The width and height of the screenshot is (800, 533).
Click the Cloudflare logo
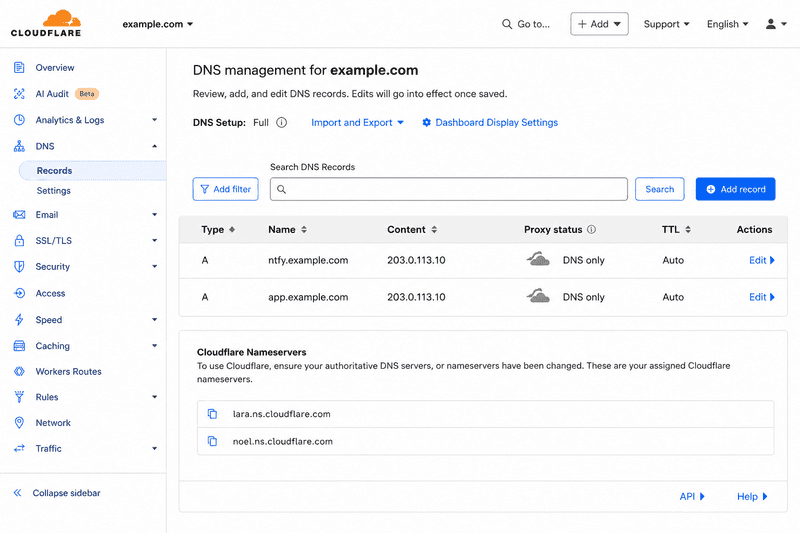point(46,23)
